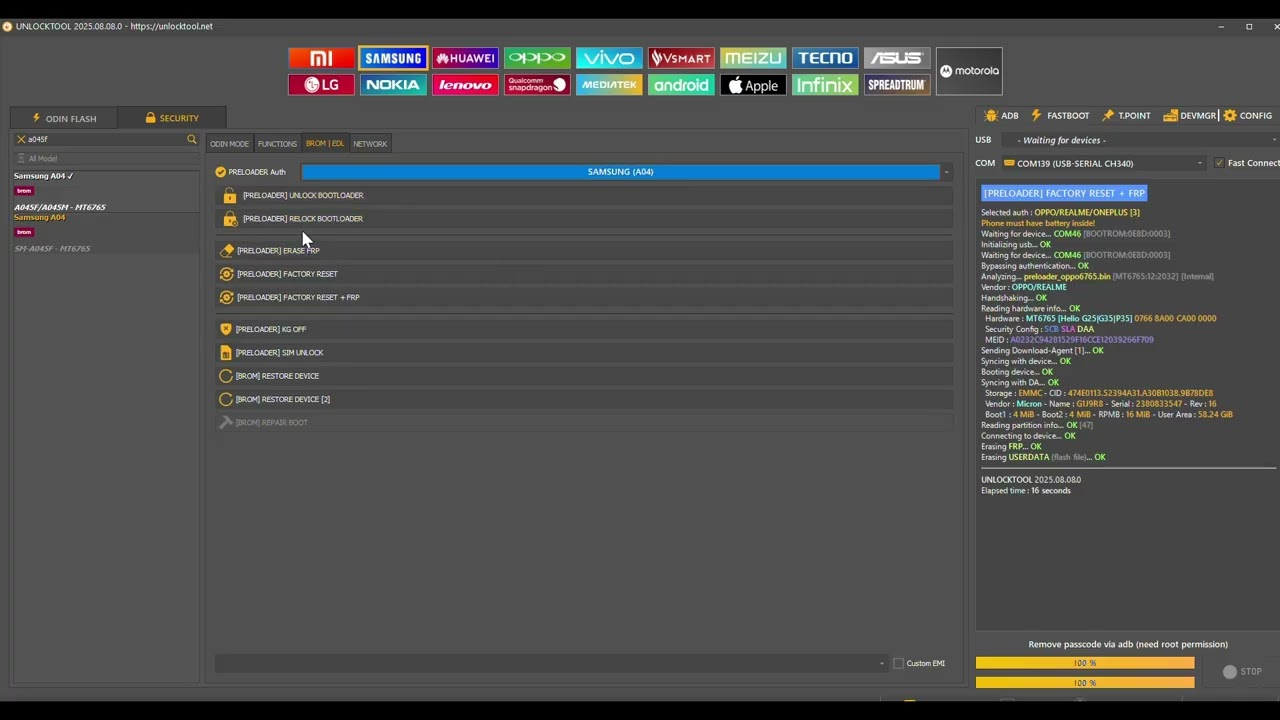This screenshot has height=720, width=1280.
Task: Click the lower 100% progress bar
Action: pyautogui.click(x=1085, y=683)
